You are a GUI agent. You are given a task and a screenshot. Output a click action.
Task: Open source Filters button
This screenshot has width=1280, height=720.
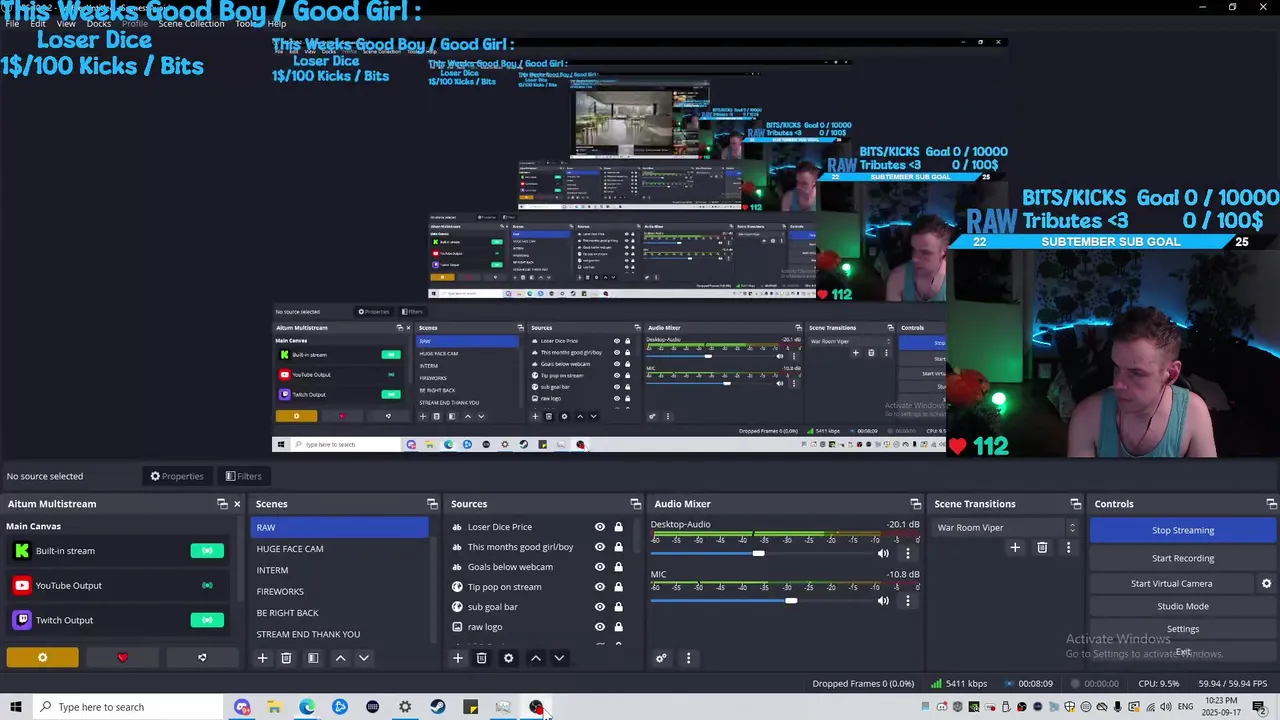click(243, 476)
